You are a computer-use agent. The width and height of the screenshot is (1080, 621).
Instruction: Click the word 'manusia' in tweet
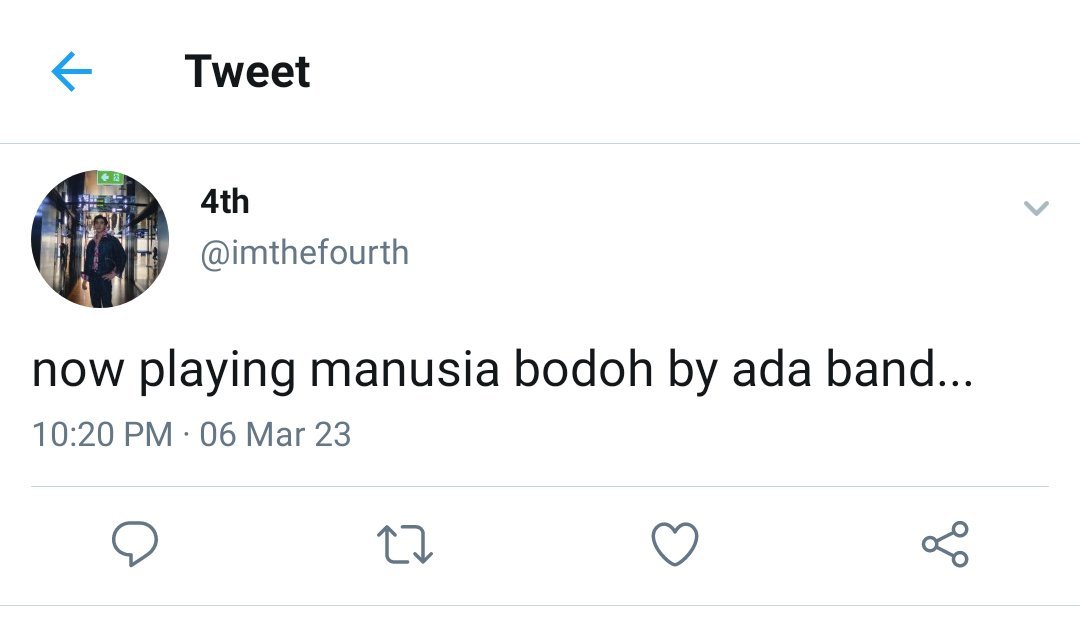404,370
